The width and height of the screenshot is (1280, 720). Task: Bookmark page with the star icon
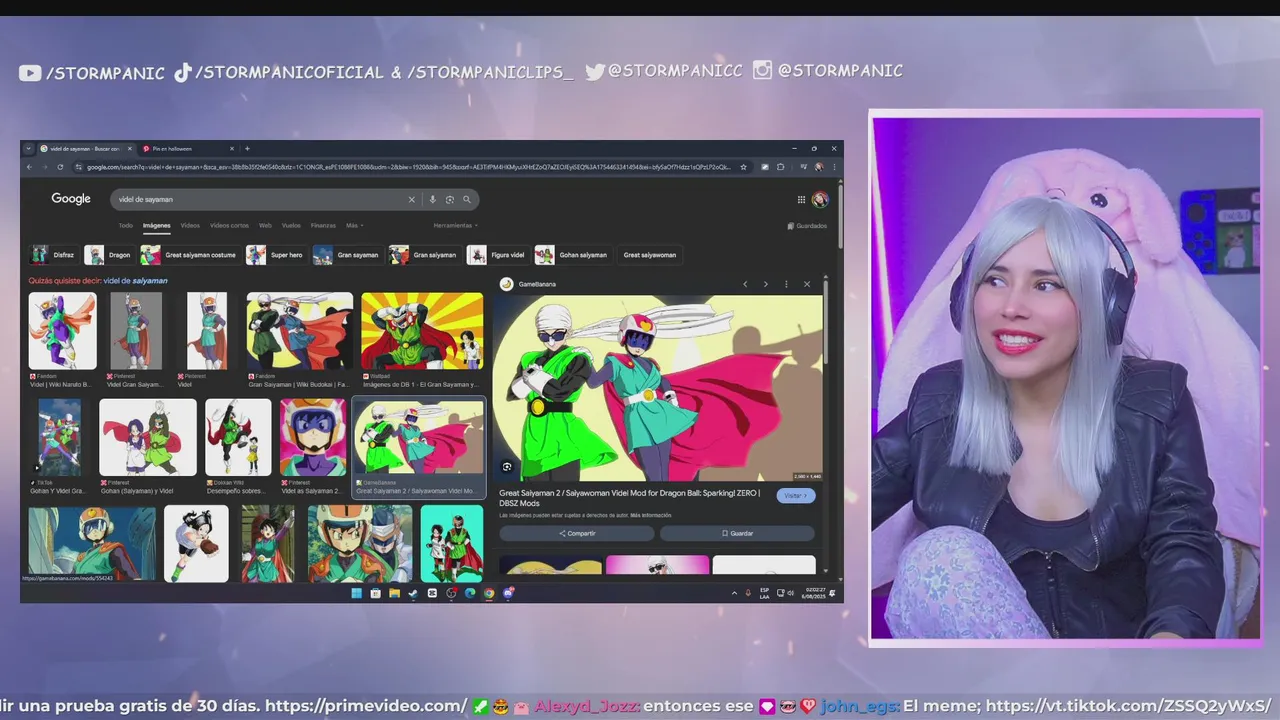743,167
